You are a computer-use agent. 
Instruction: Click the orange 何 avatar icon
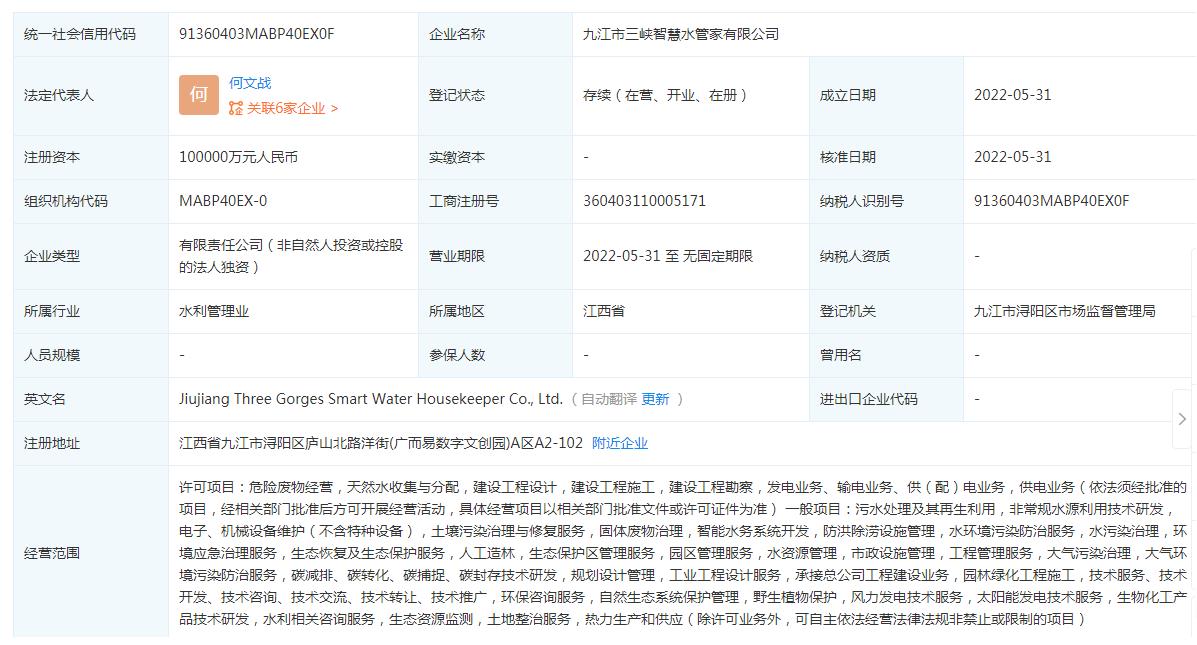coord(198,95)
